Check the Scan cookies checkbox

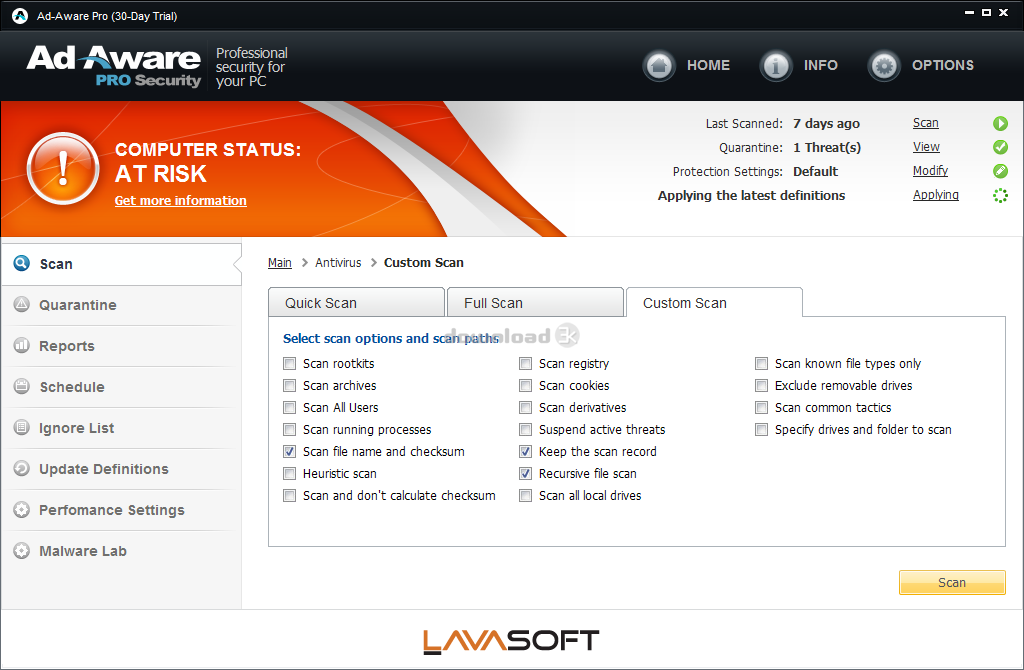coord(525,386)
